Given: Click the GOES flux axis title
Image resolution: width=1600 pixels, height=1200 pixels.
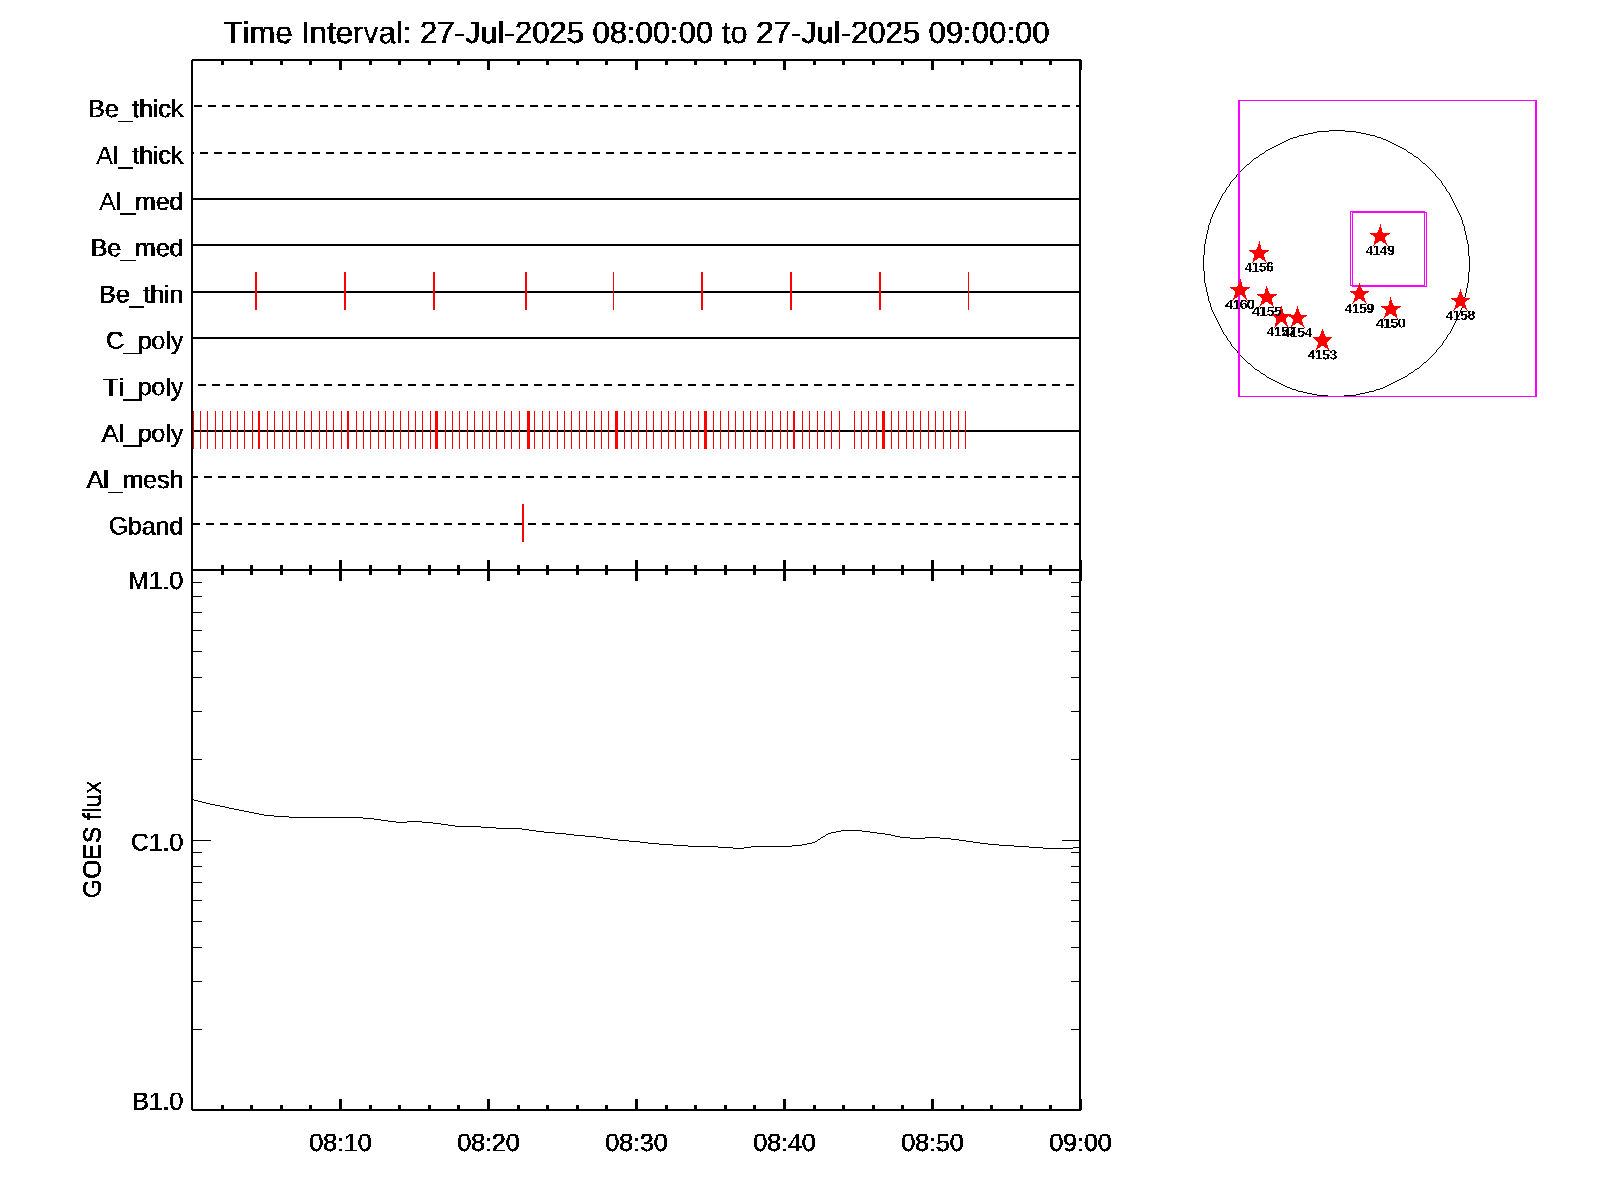Looking at the screenshot, I should point(92,840).
